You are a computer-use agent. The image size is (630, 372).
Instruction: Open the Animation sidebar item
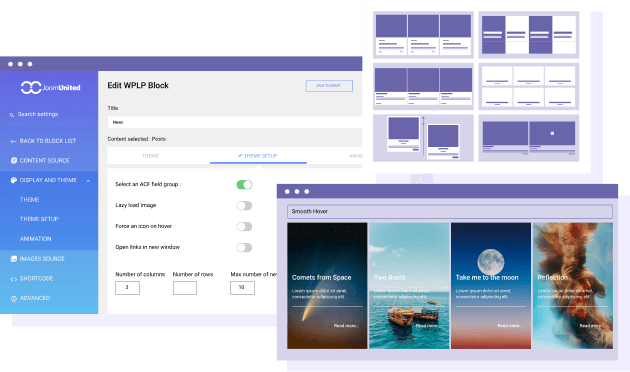tap(35, 239)
